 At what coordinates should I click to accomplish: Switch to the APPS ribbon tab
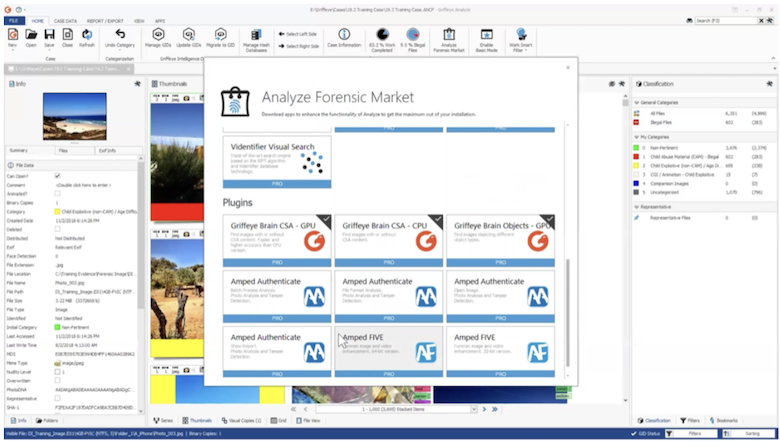pos(160,21)
